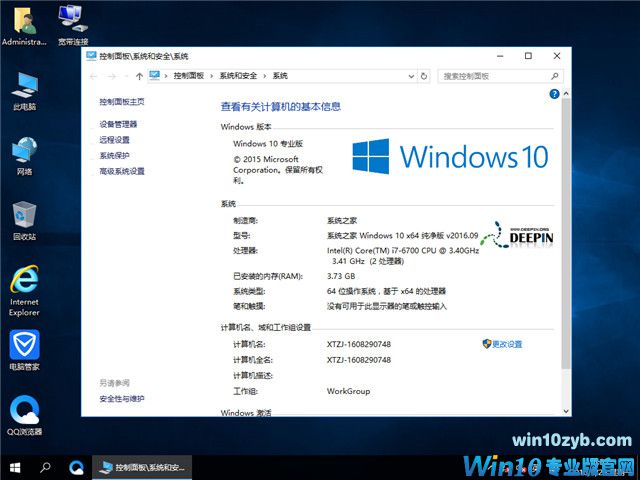640x480 pixels.
Task: Open 系统保护 link
Action: point(114,156)
